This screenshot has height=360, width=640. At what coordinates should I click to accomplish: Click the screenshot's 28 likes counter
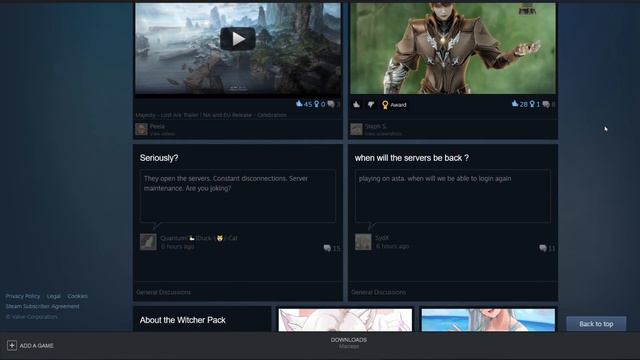[x=519, y=104]
